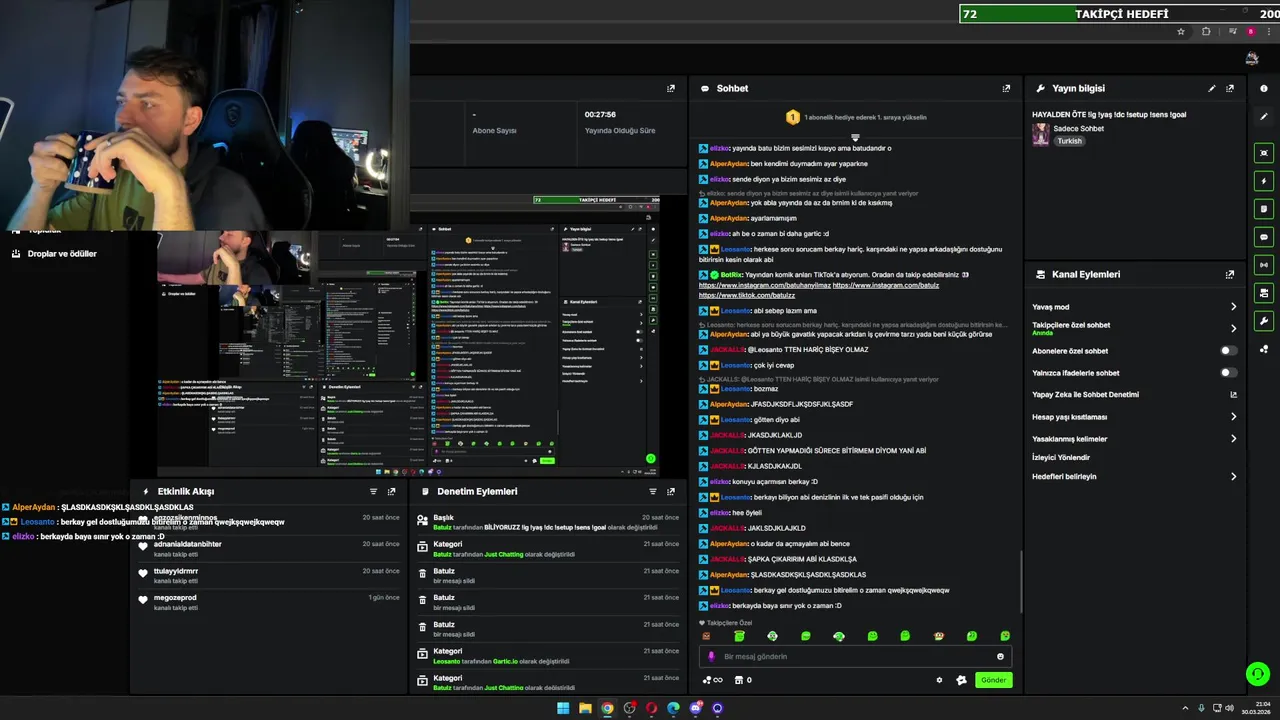Click the Başlık moderation entry

pyautogui.click(x=548, y=522)
